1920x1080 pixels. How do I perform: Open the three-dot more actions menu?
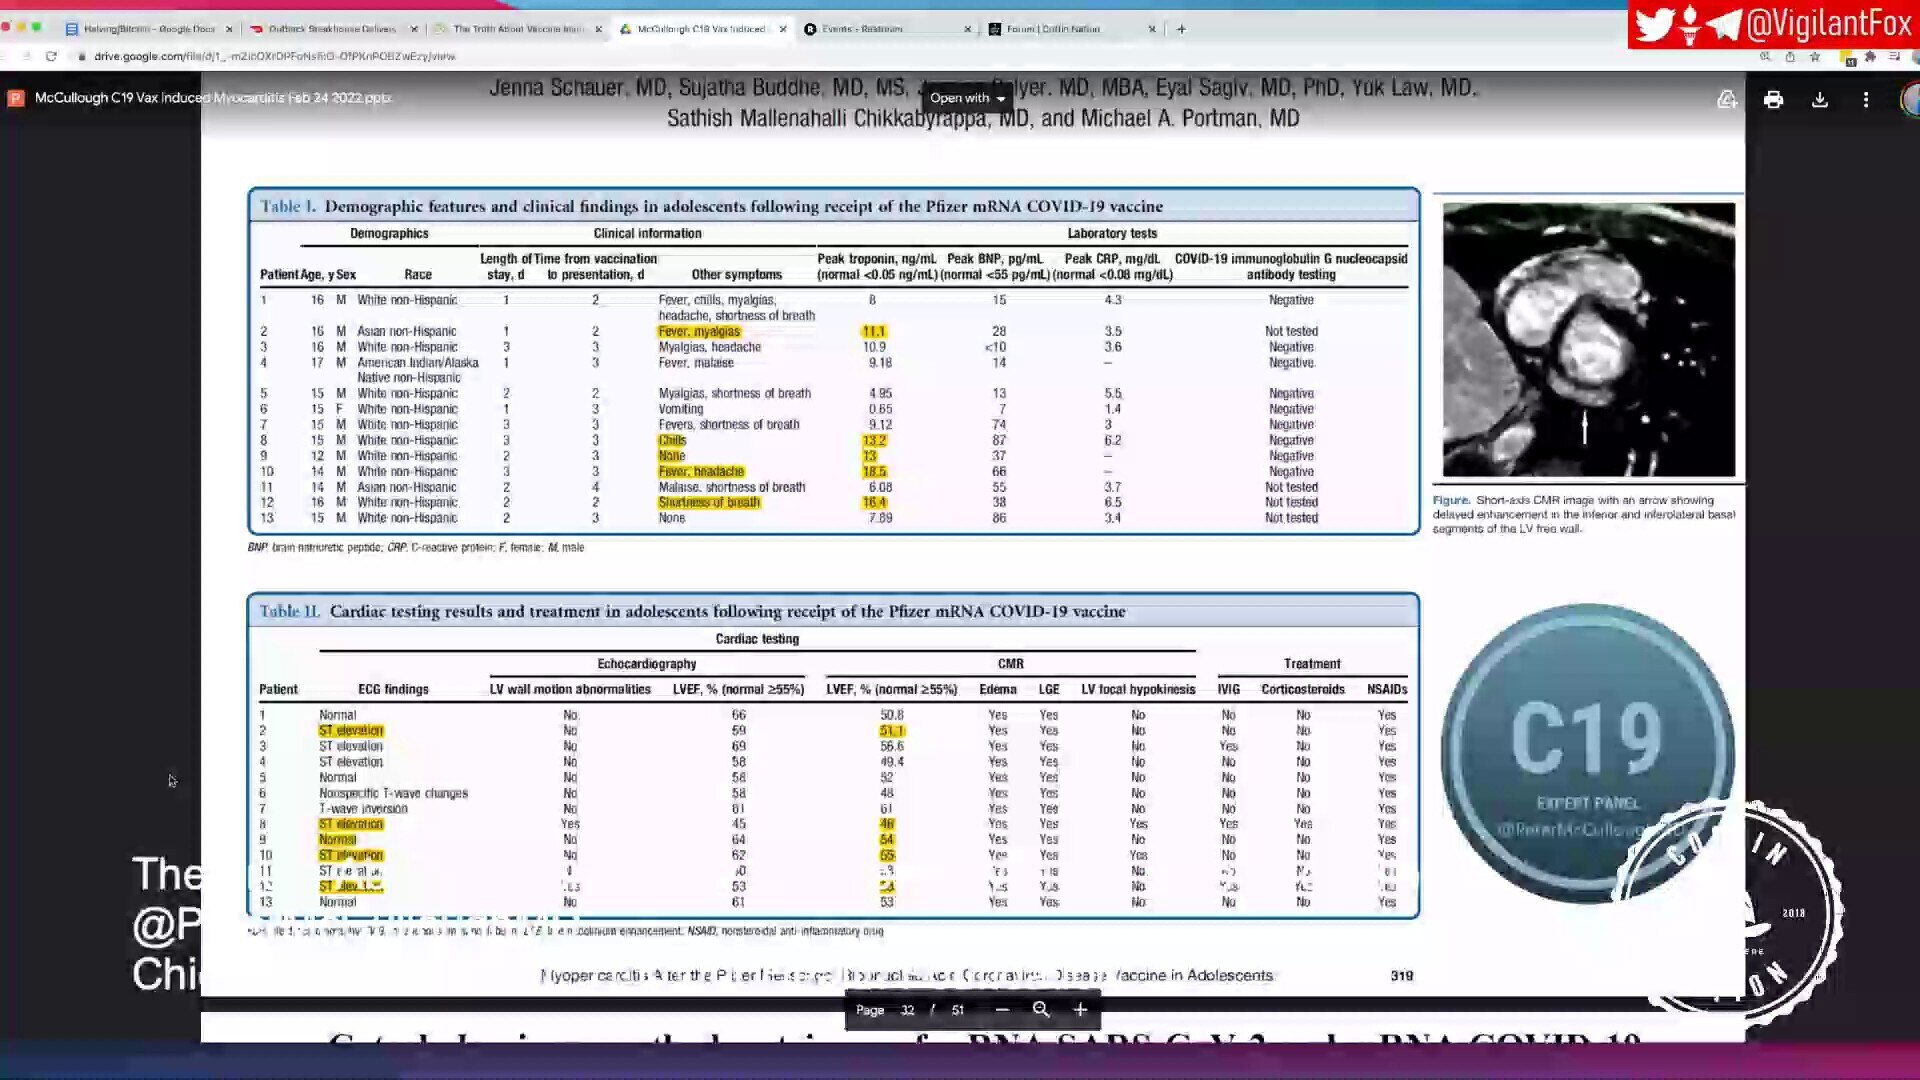(1866, 99)
